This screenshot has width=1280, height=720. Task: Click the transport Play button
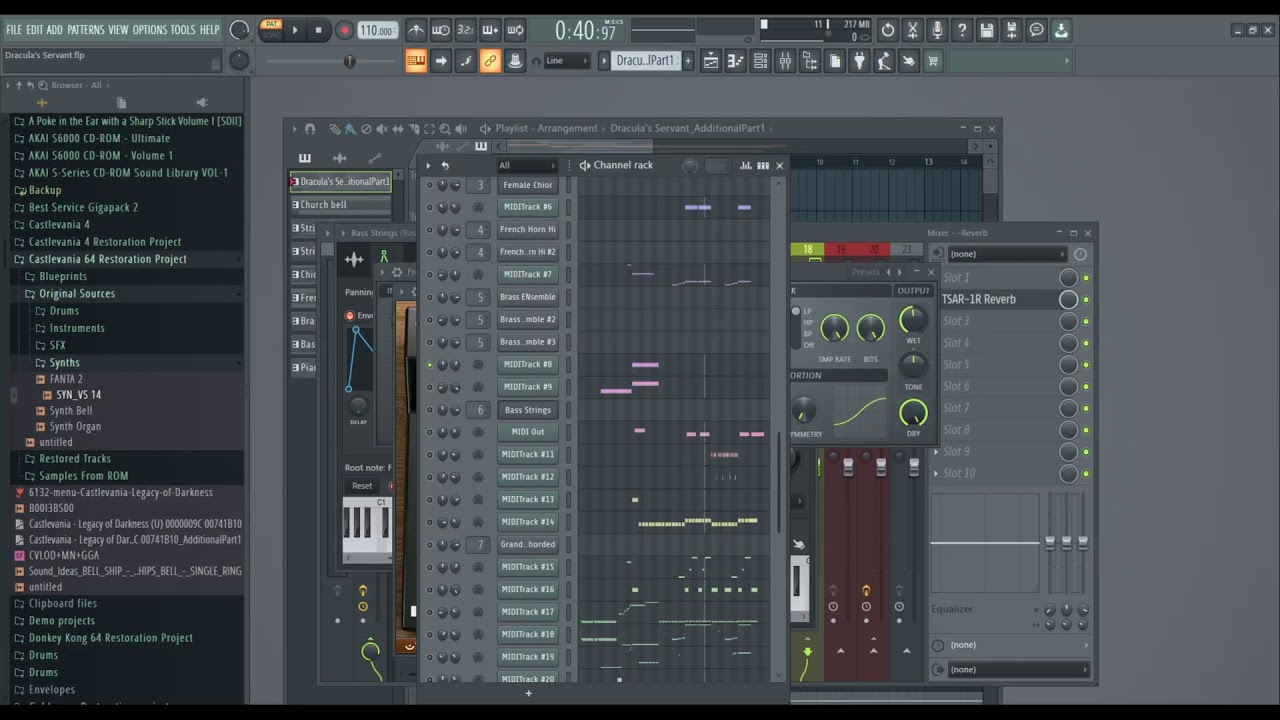[x=295, y=30]
